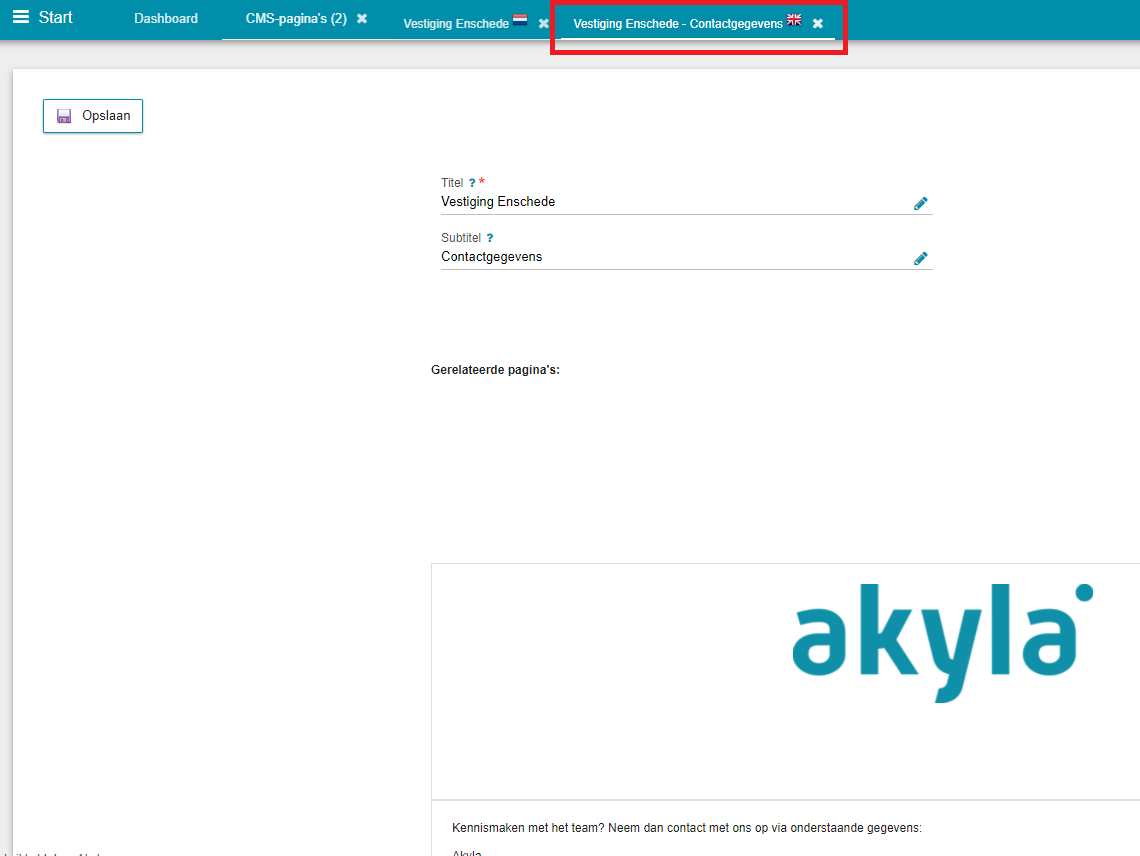
Task: Click the floppy disk save icon
Action: (x=64, y=116)
